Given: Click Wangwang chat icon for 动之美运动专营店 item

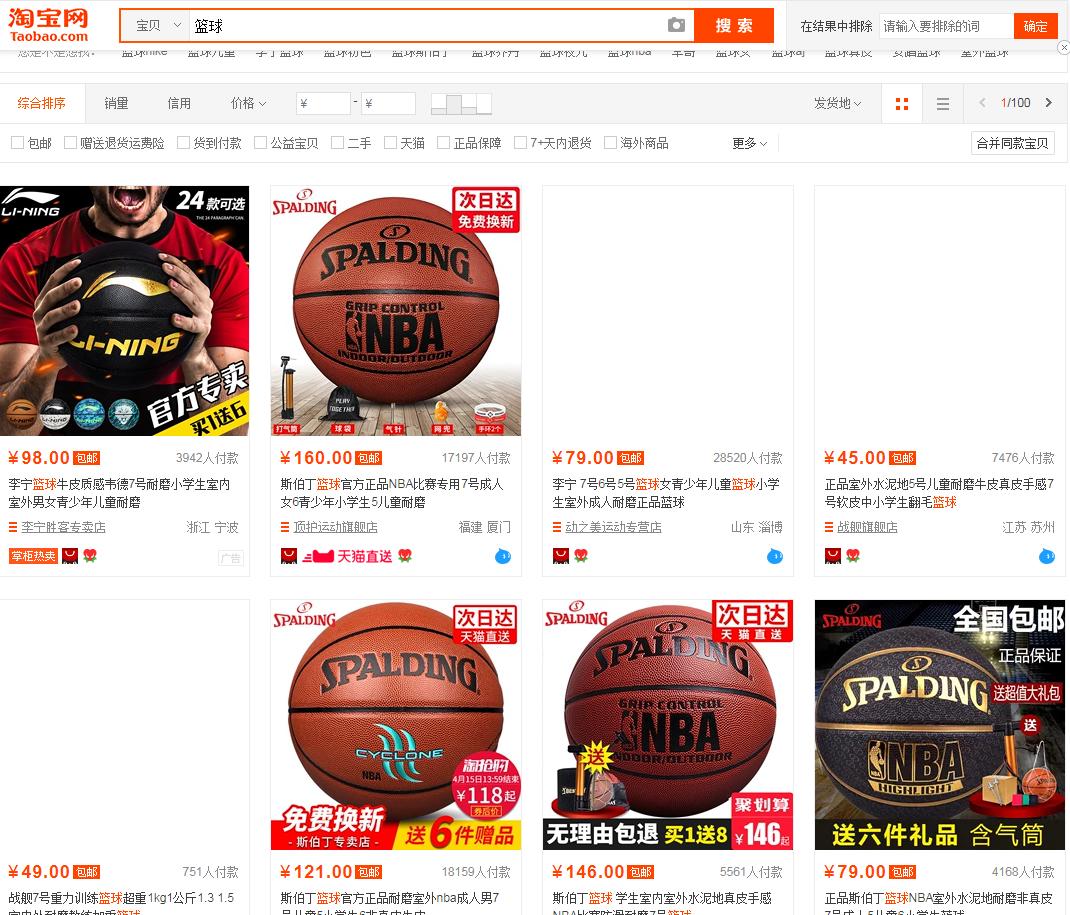Looking at the screenshot, I should coord(775,556).
